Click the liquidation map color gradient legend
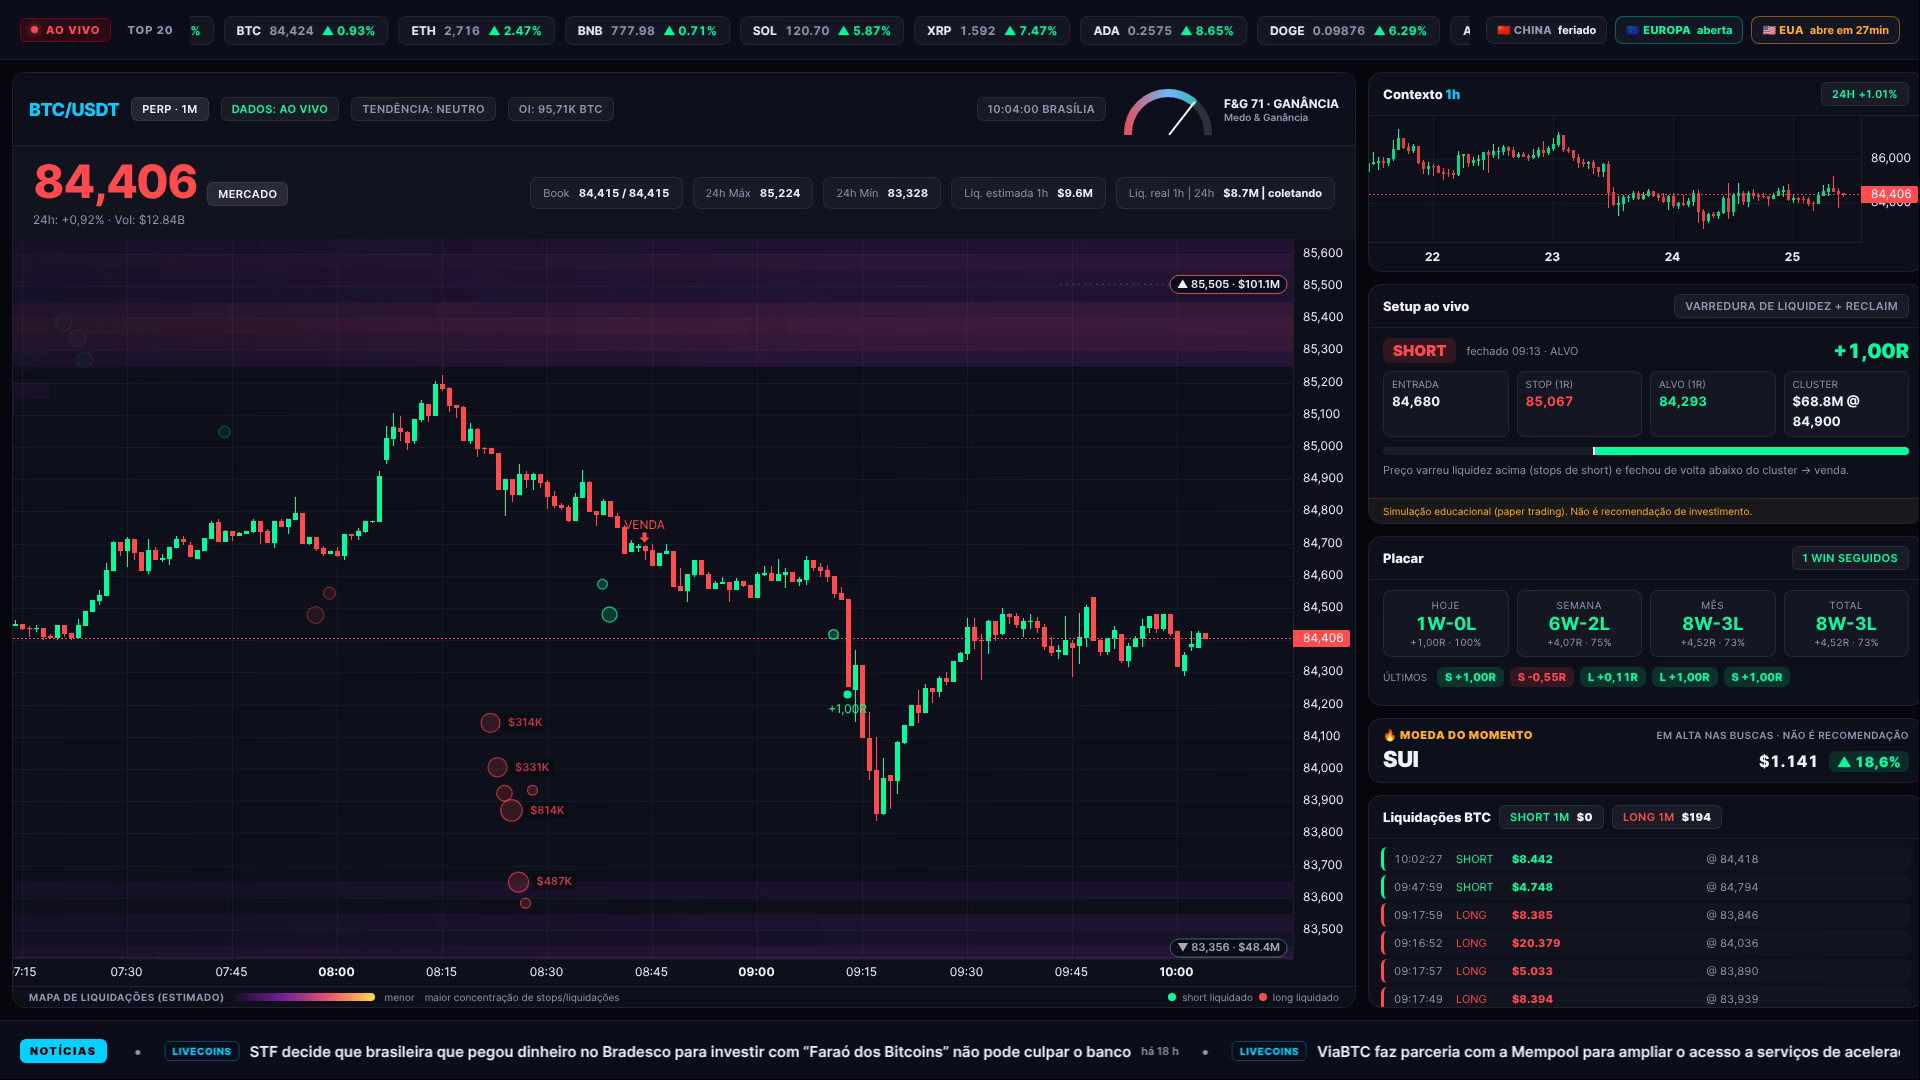1920x1080 pixels. (304, 997)
